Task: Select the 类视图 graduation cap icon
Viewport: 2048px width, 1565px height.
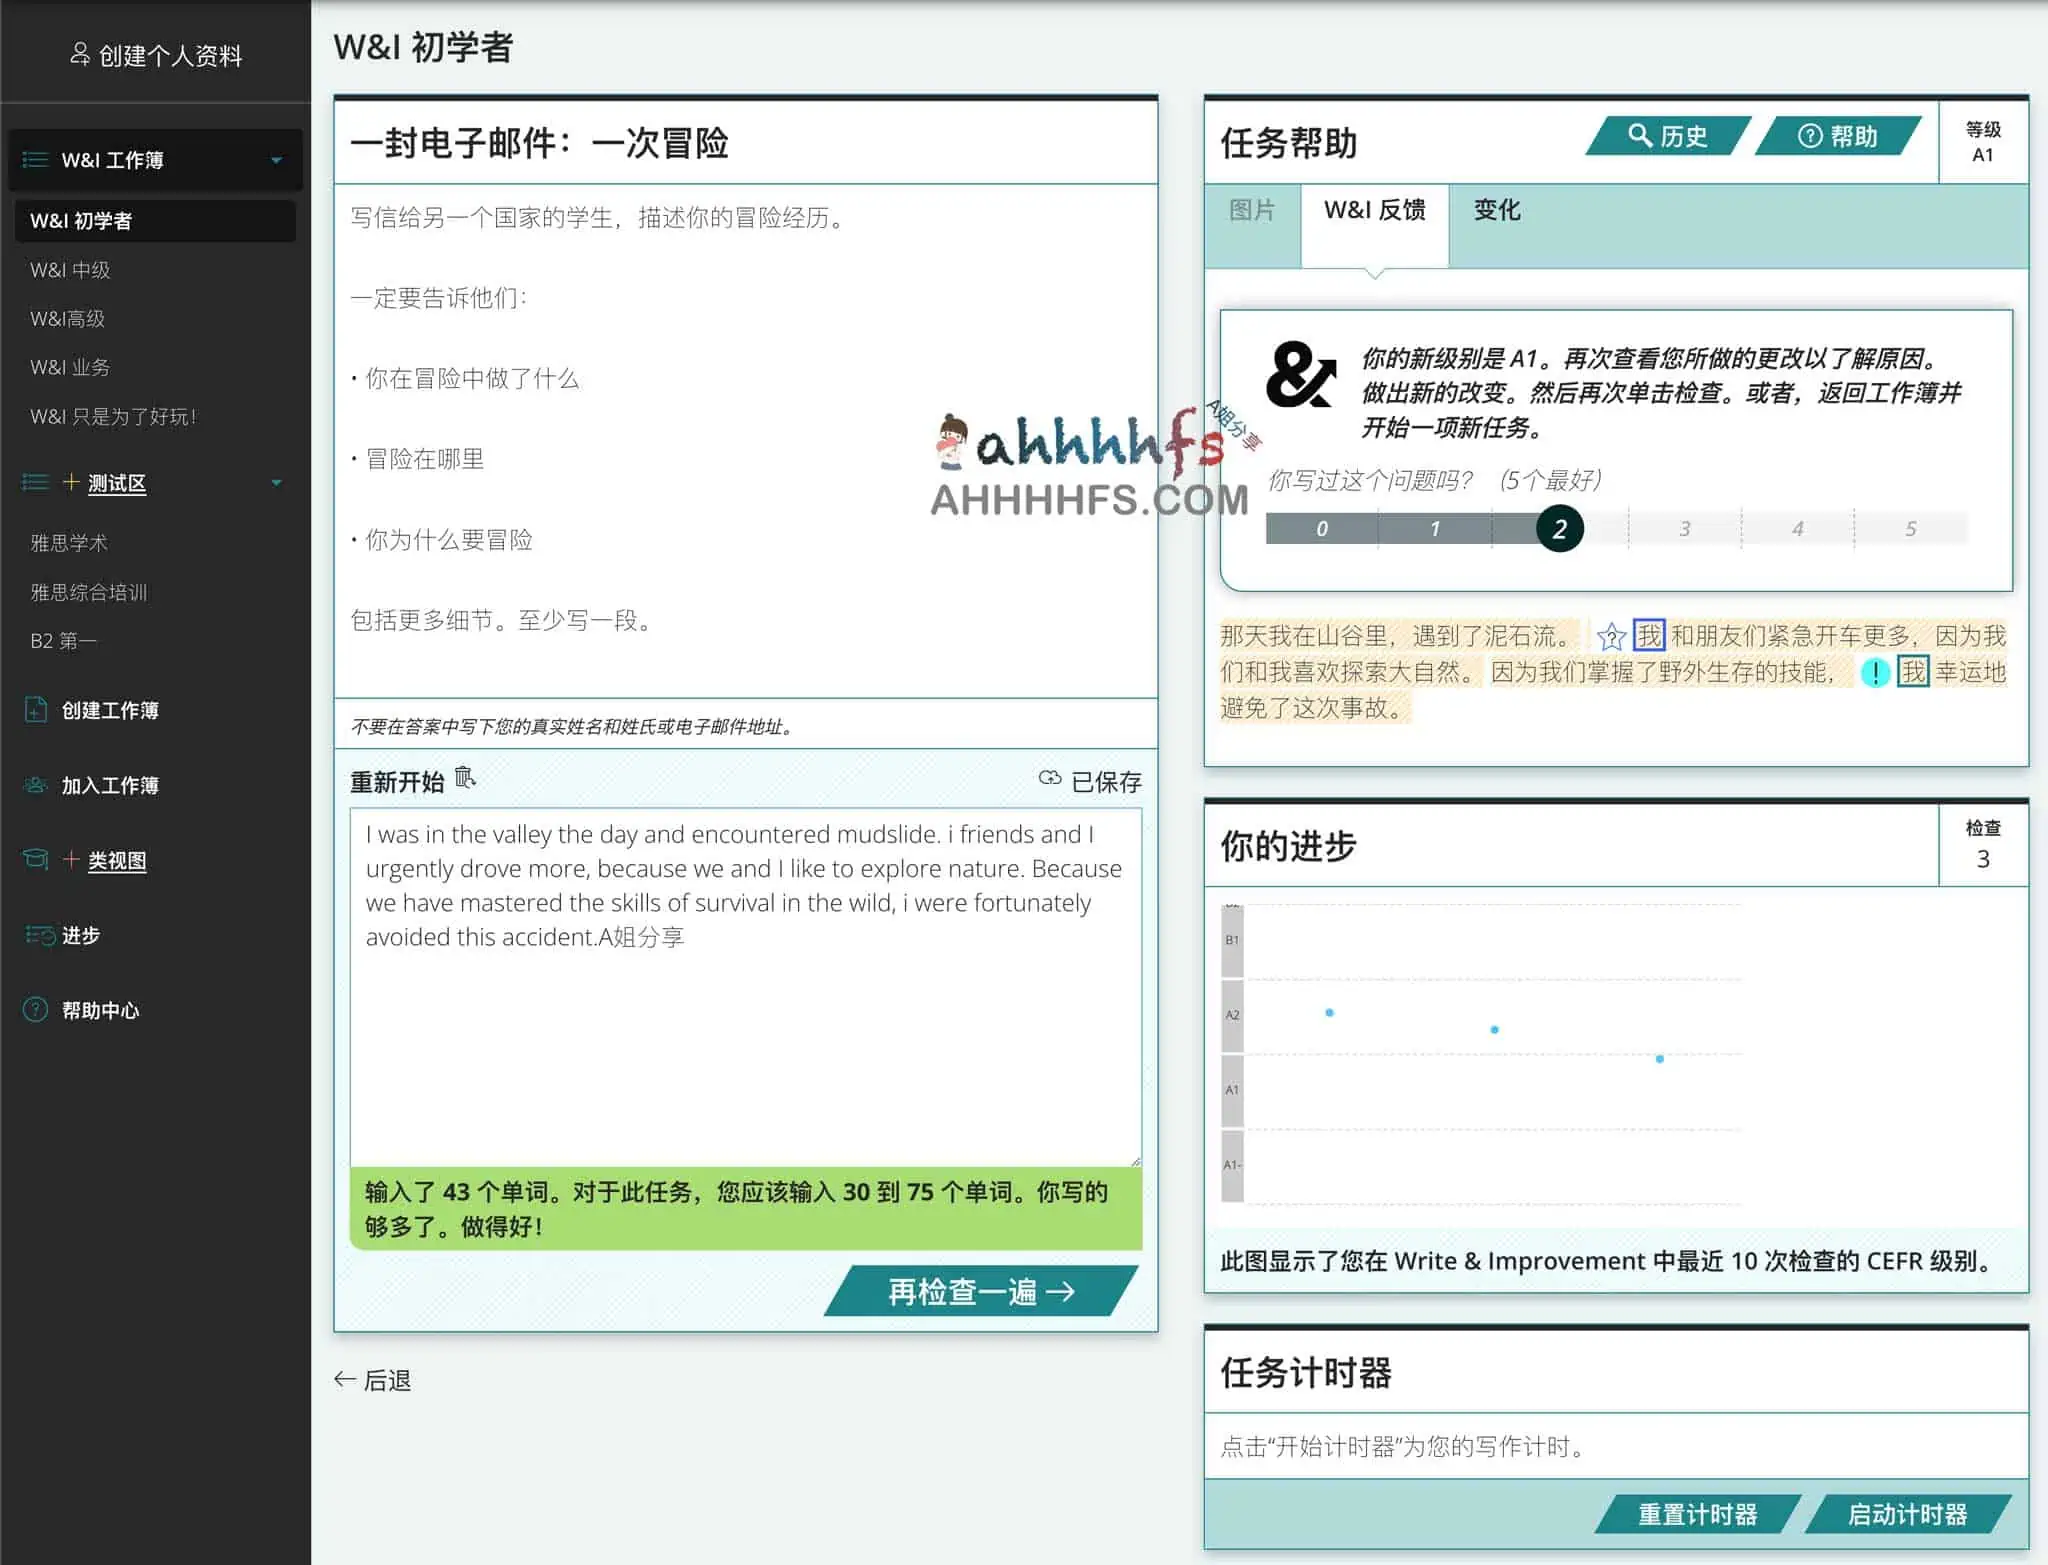Action: (33, 860)
